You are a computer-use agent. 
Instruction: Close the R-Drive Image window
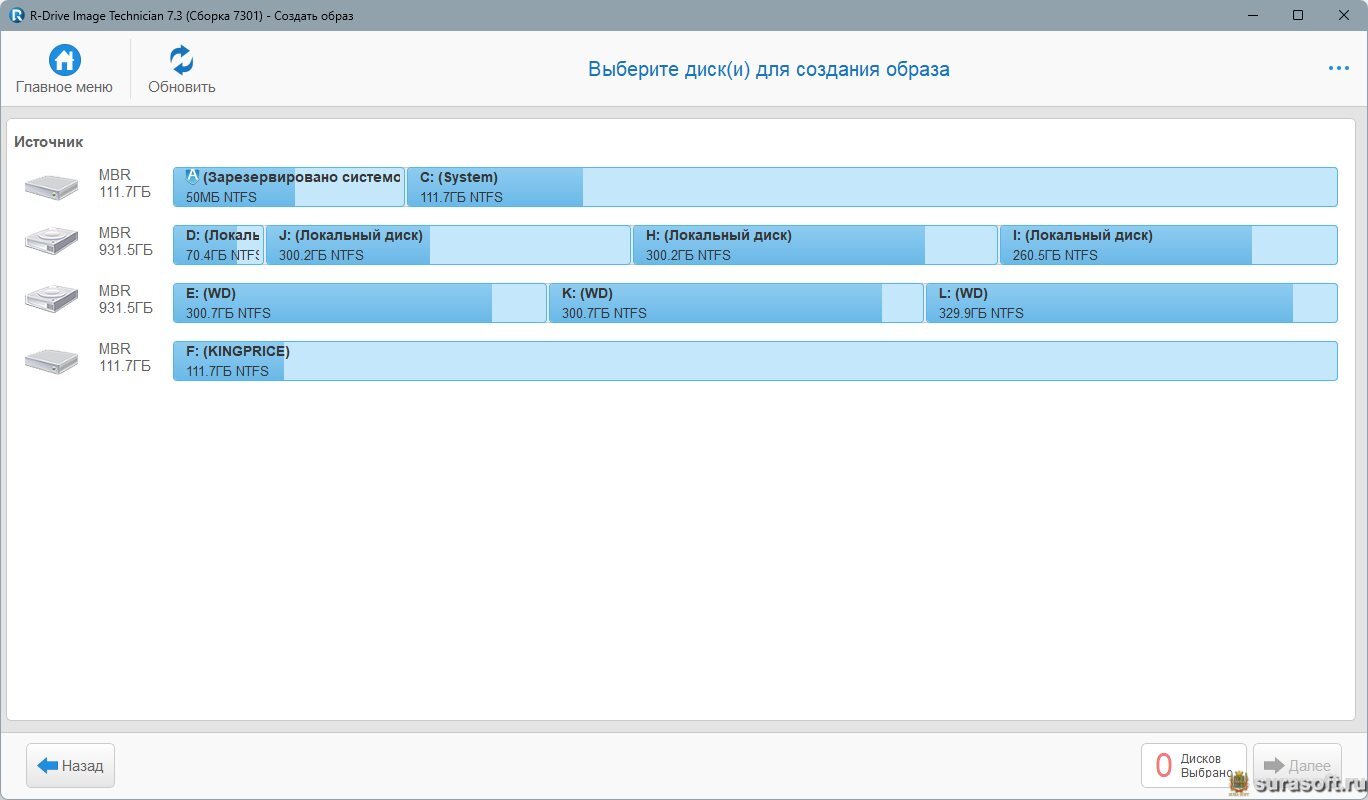point(1344,15)
